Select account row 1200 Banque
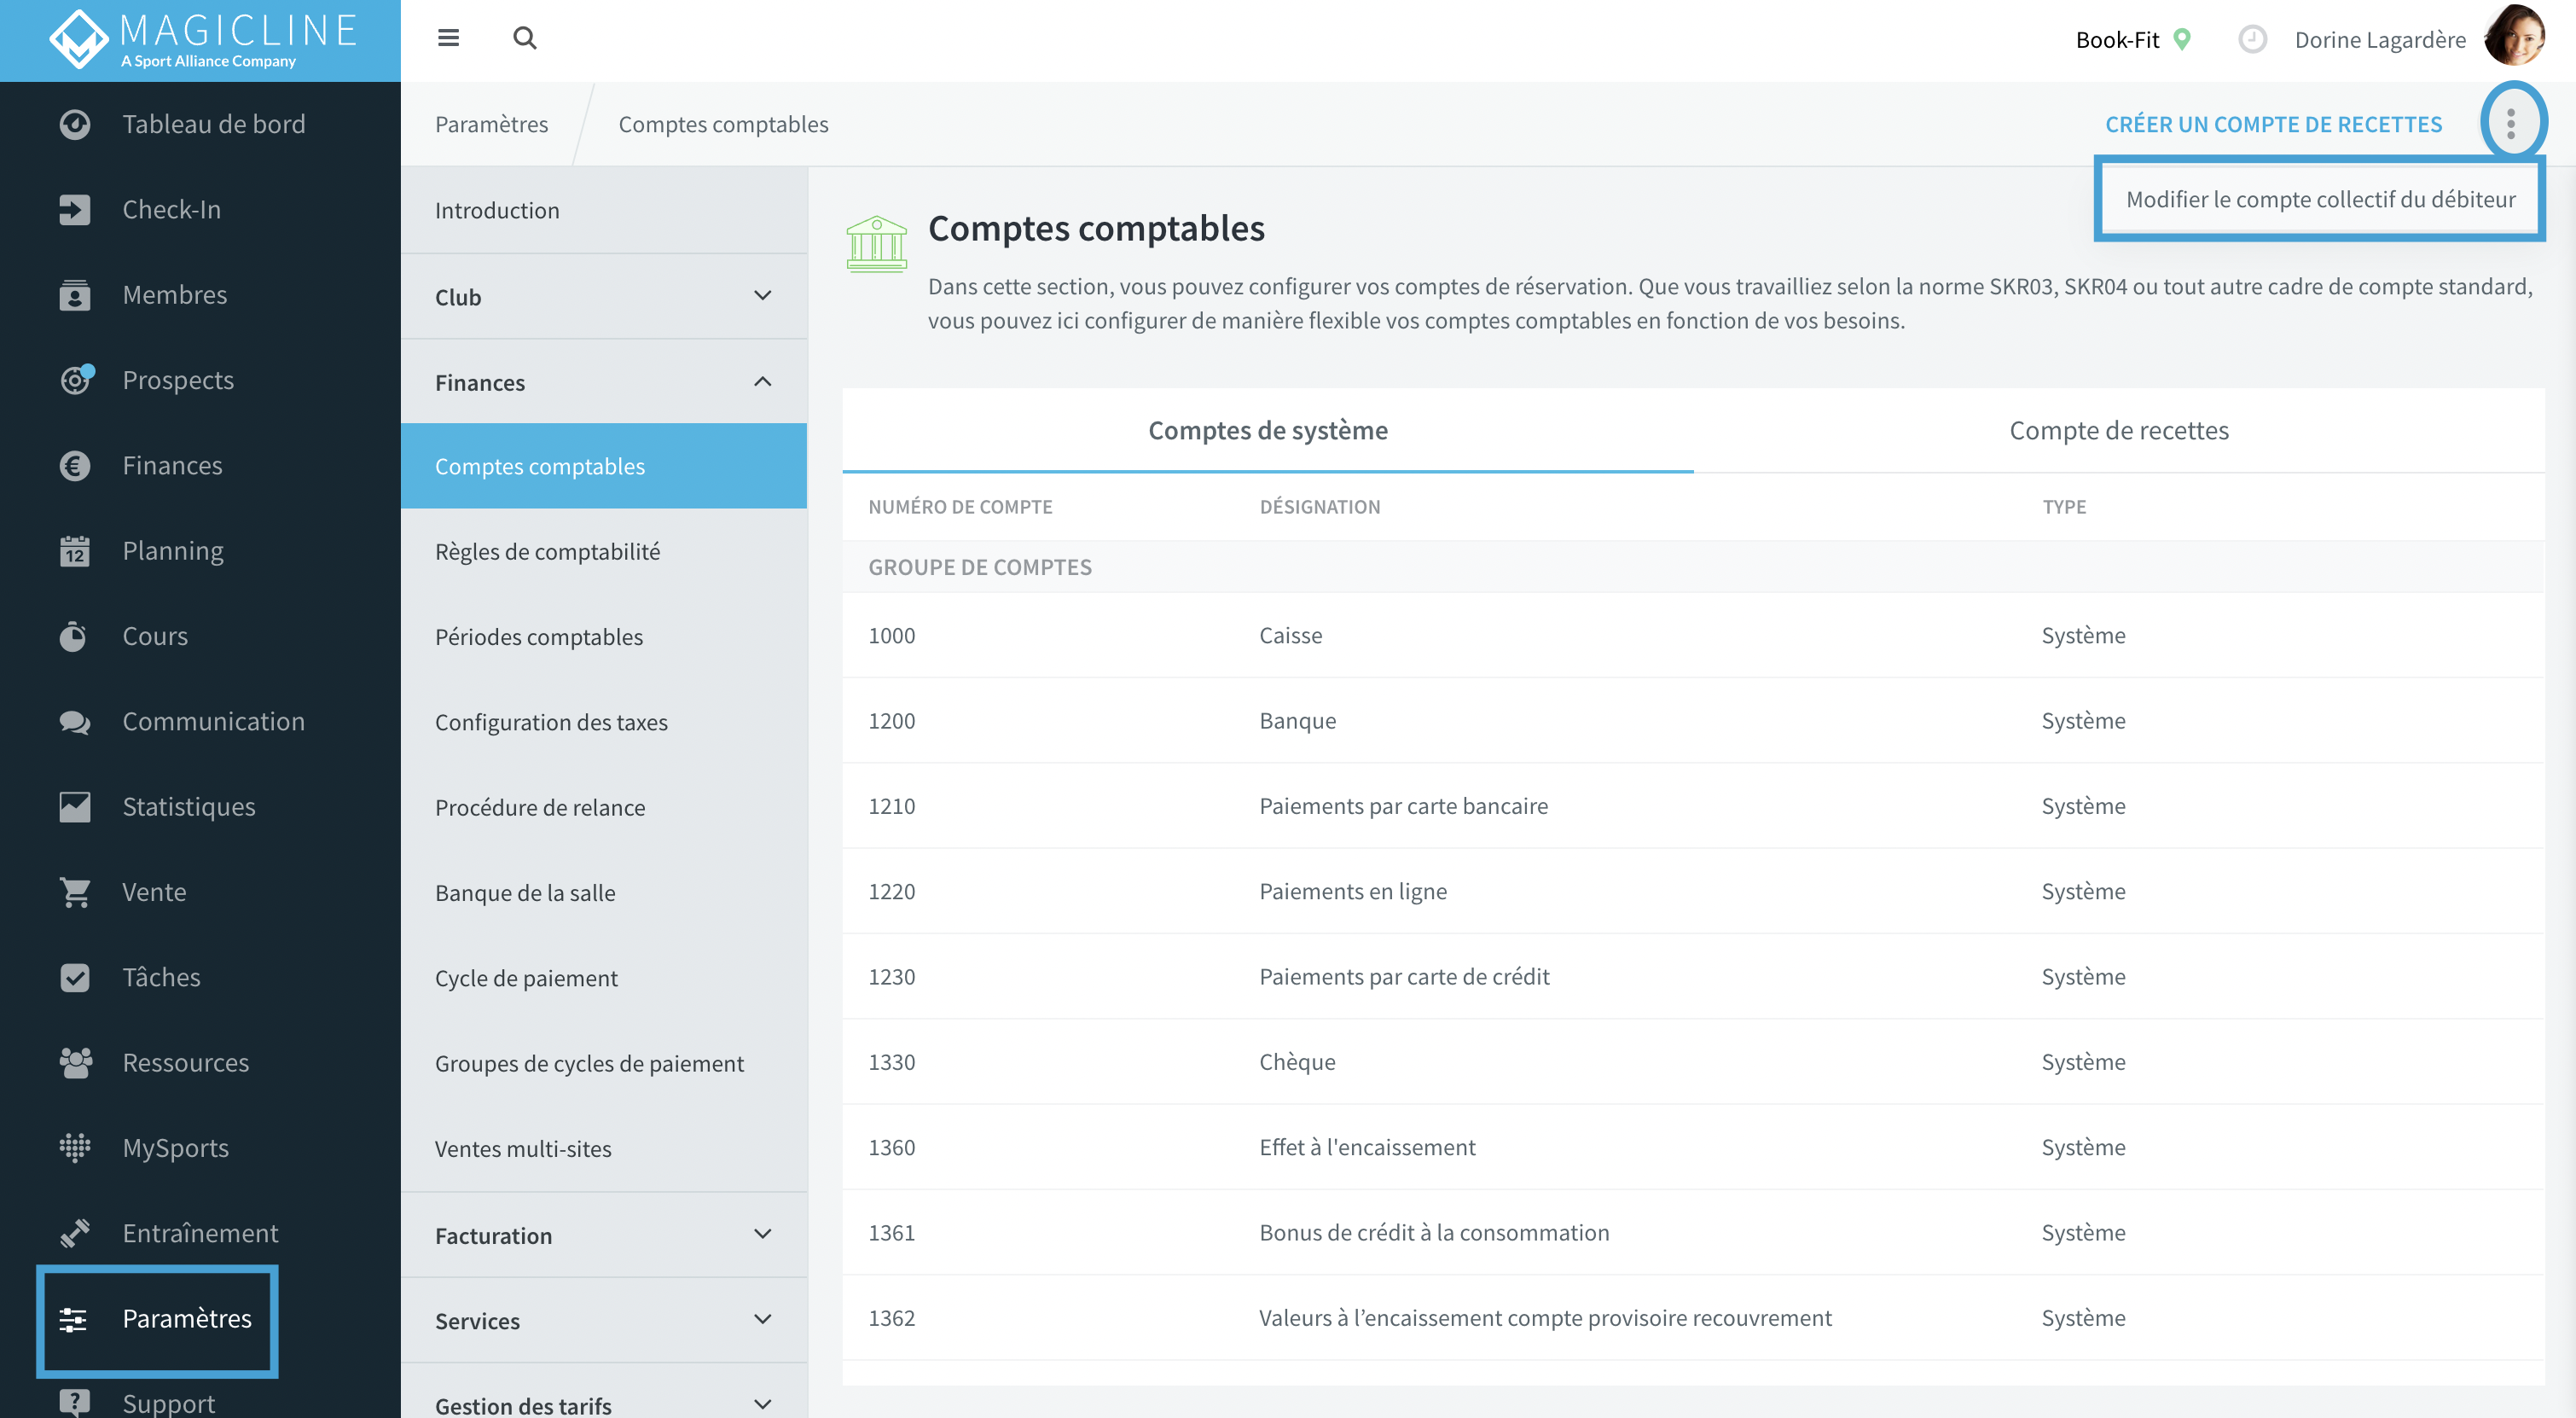 tap(1693, 720)
